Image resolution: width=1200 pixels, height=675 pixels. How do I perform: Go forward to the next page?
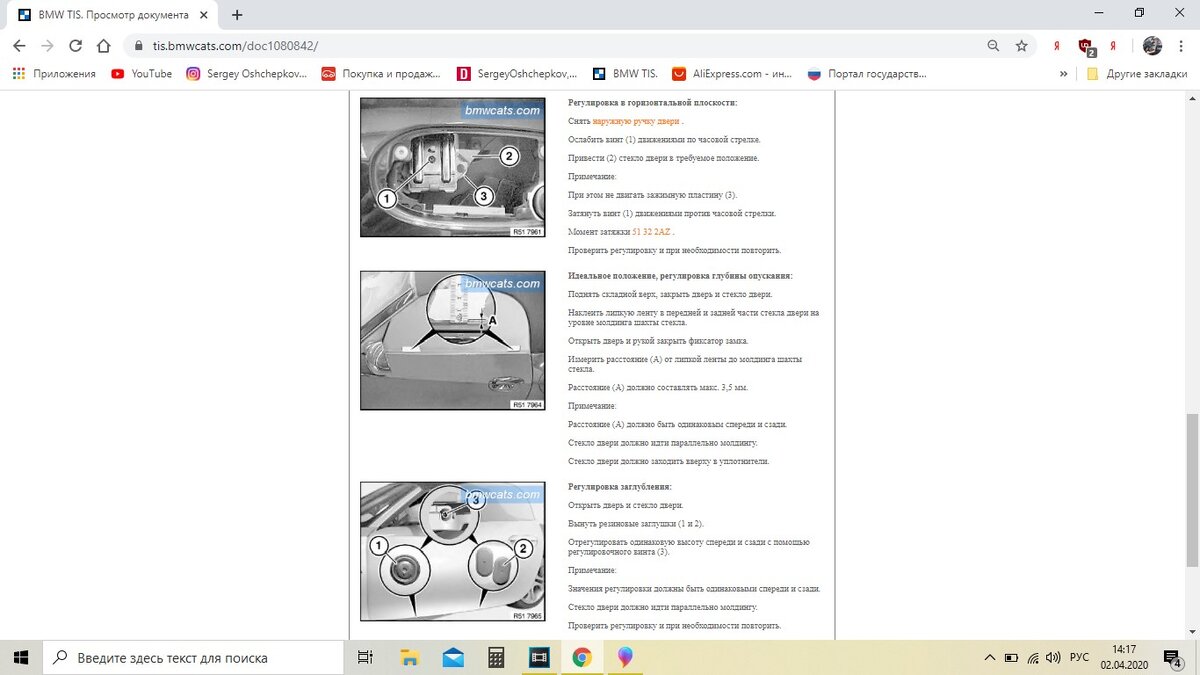(x=47, y=45)
